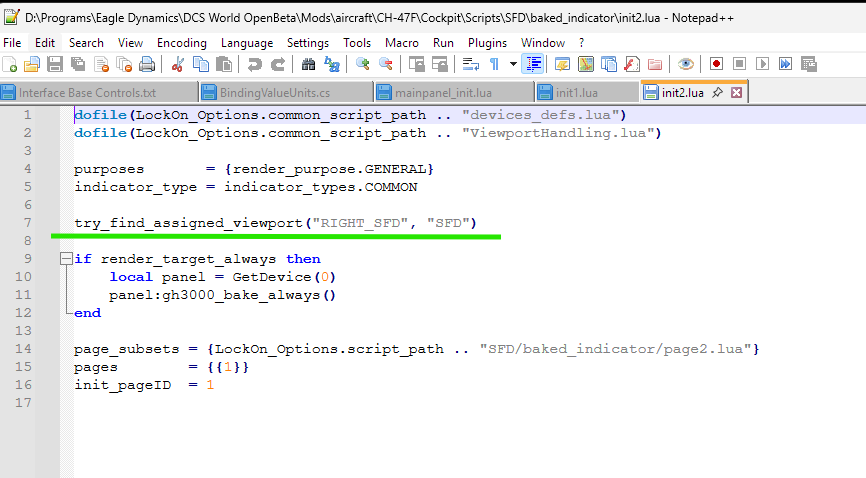Paste clipboard with toolbar Paste icon
The width and height of the screenshot is (866, 478).
point(224,64)
